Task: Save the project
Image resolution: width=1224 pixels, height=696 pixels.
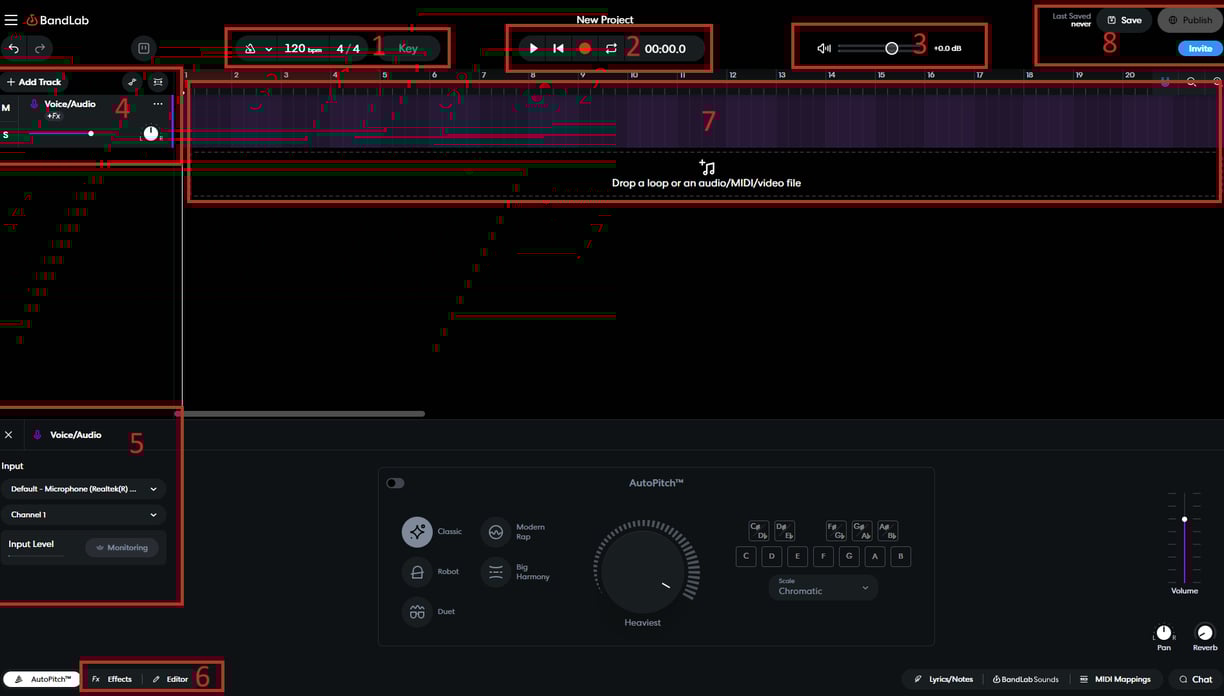Action: click(x=1124, y=20)
